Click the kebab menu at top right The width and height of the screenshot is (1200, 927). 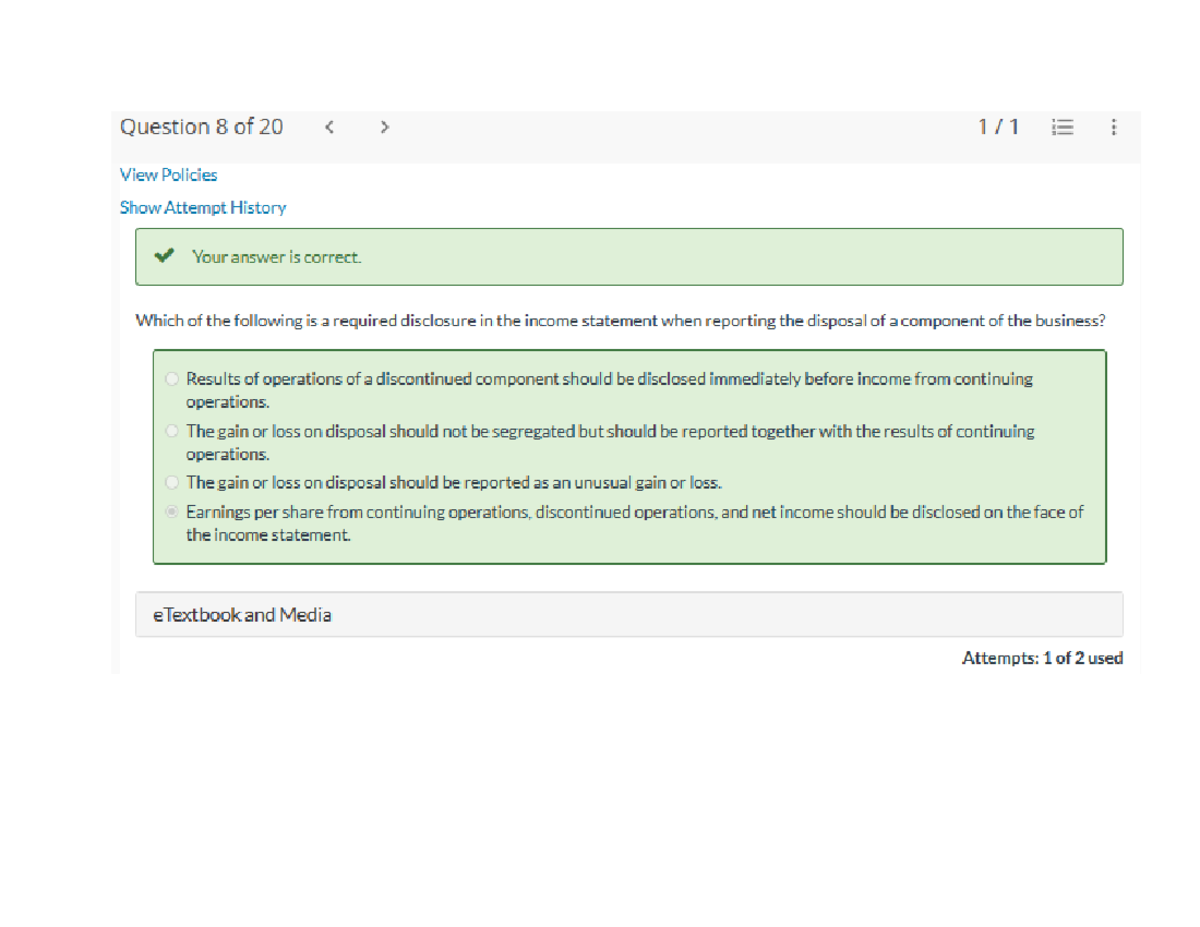click(x=1113, y=127)
